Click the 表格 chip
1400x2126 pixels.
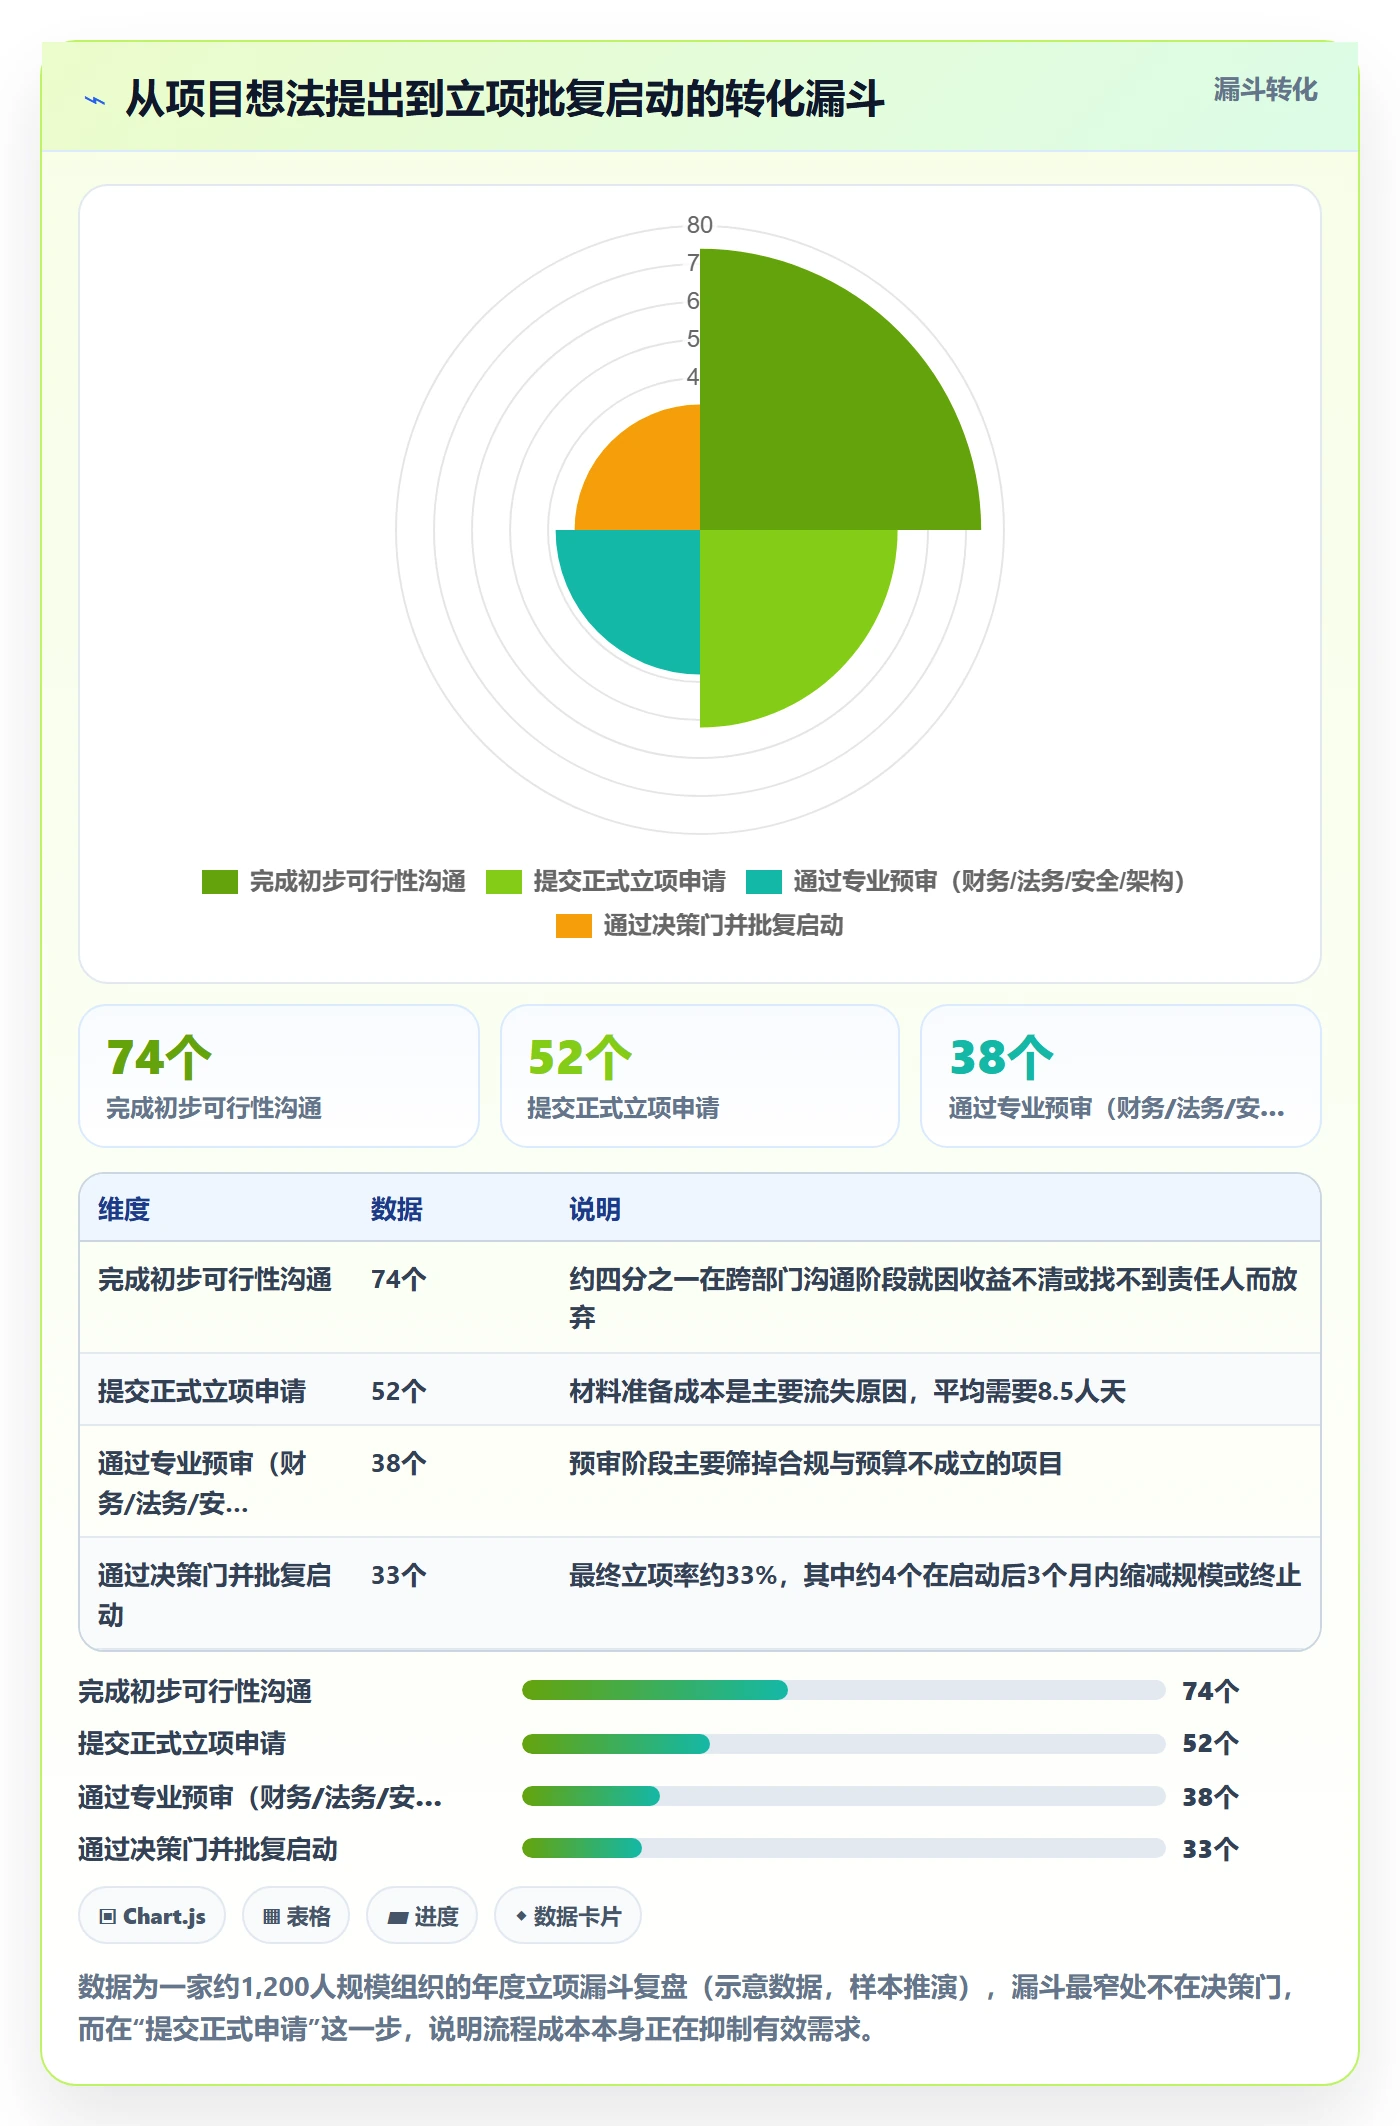(x=296, y=1916)
